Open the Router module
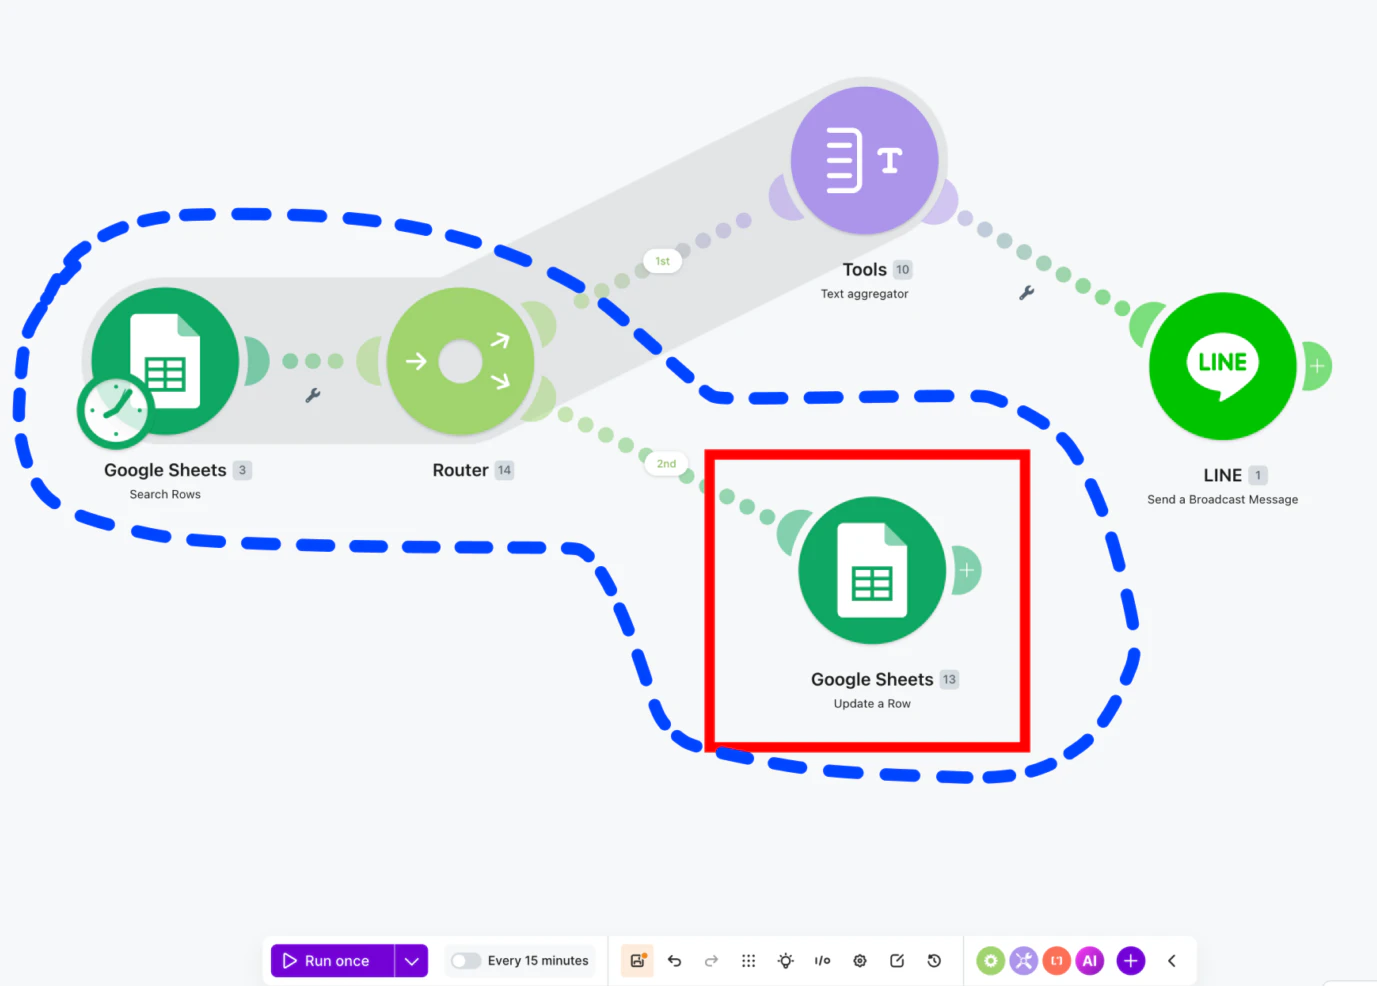The width and height of the screenshot is (1377, 986). [x=461, y=361]
